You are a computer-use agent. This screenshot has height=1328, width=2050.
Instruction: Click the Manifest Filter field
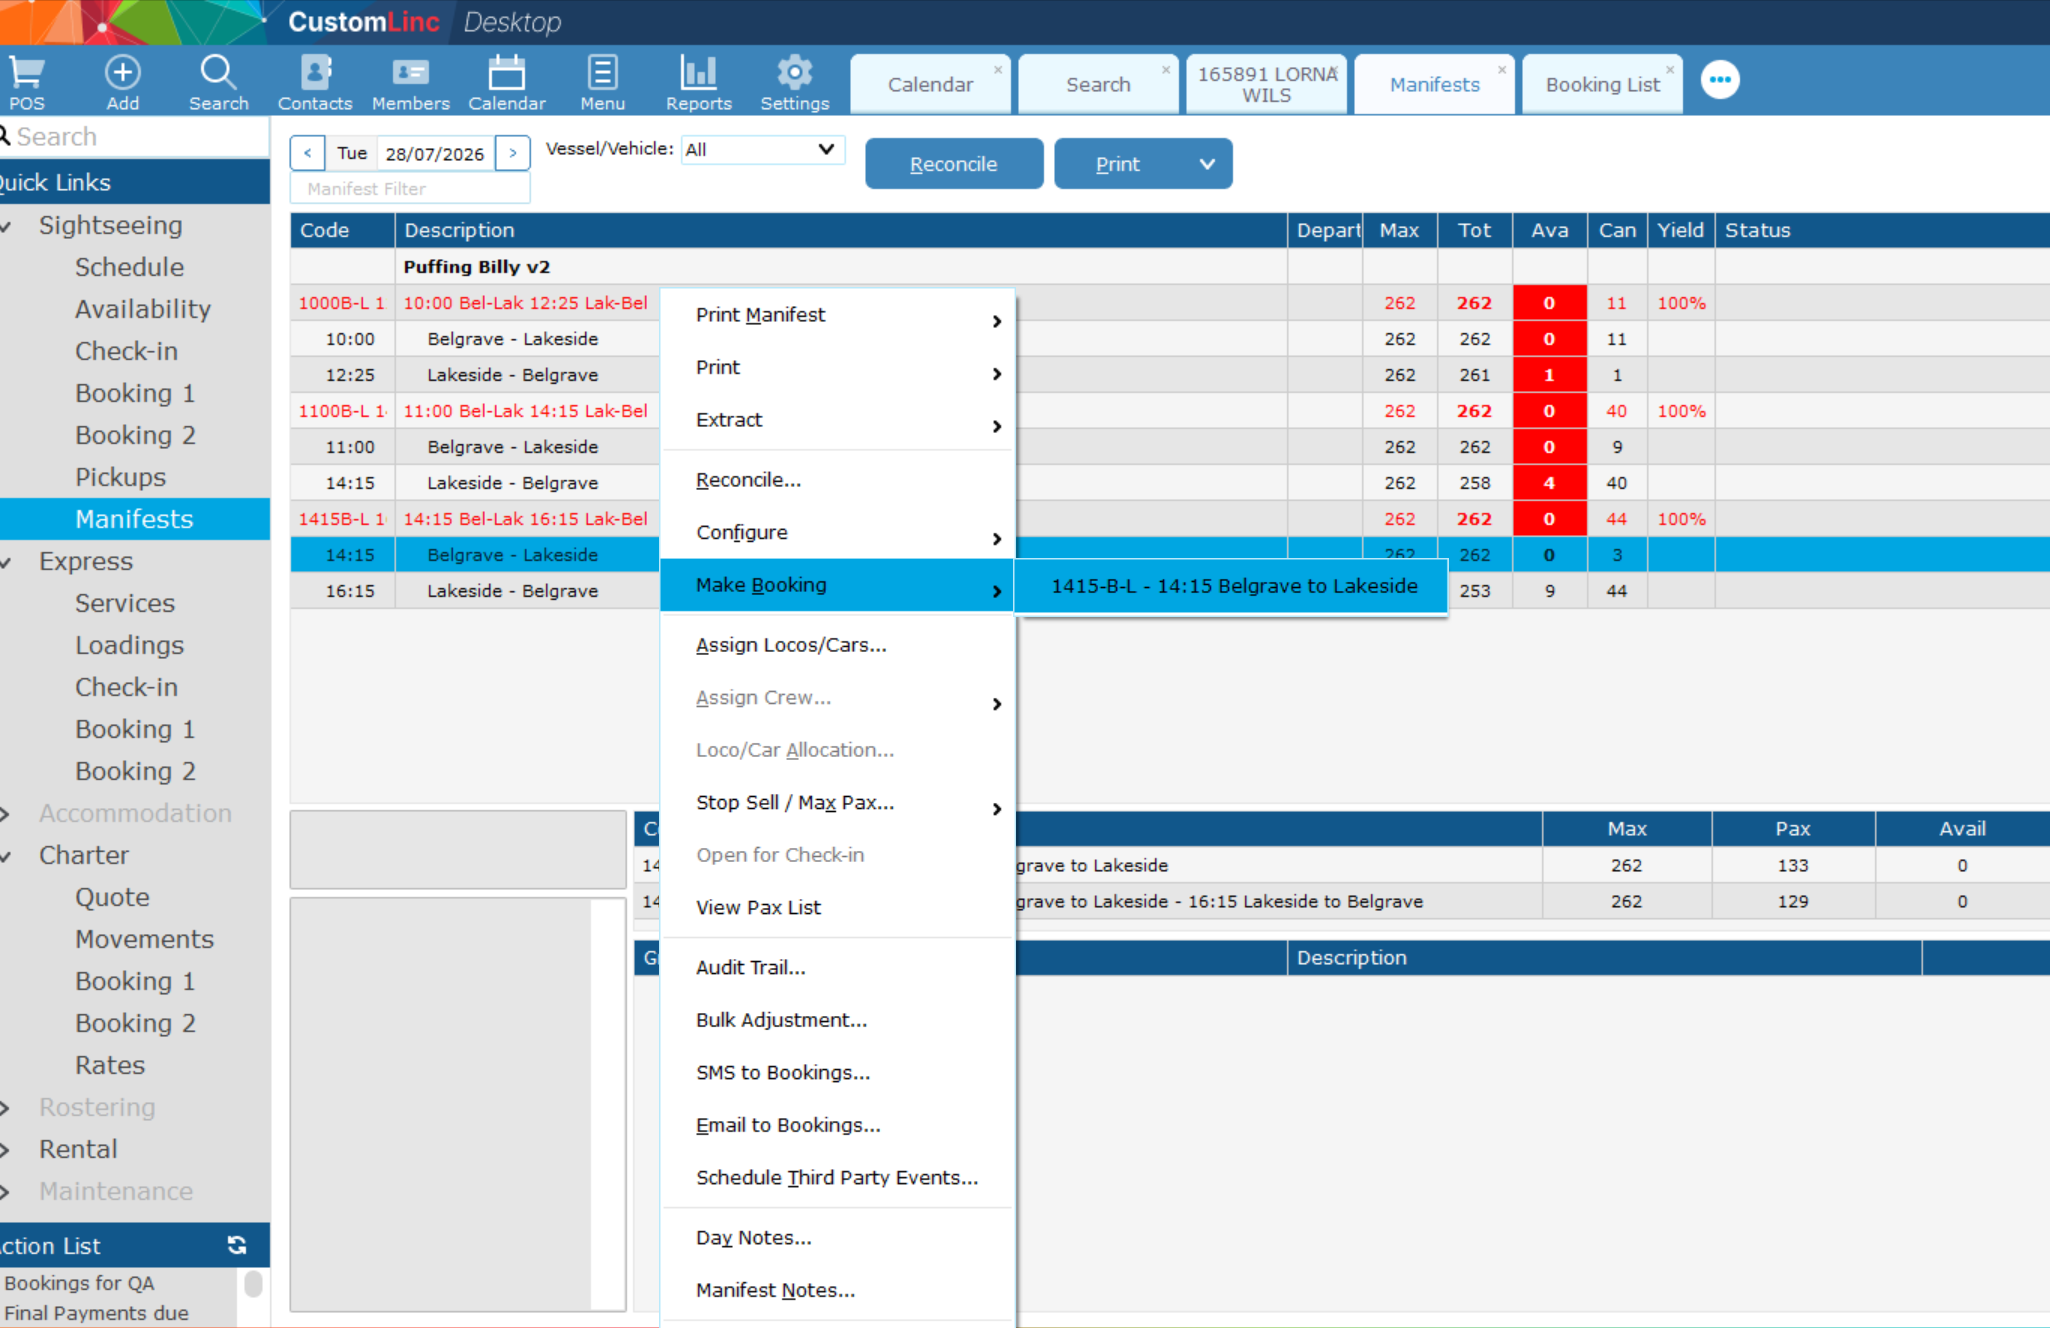(x=410, y=188)
